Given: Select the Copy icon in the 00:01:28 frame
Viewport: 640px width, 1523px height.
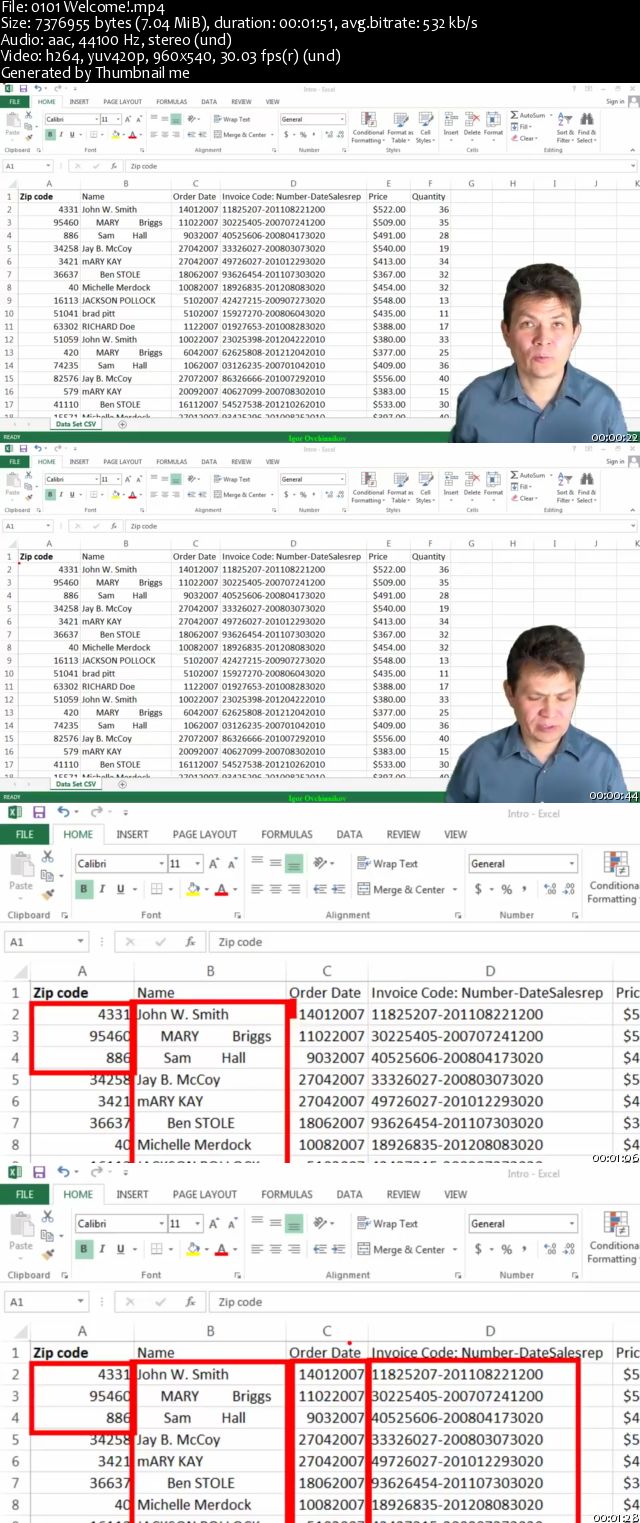Looking at the screenshot, I should 47,1235.
